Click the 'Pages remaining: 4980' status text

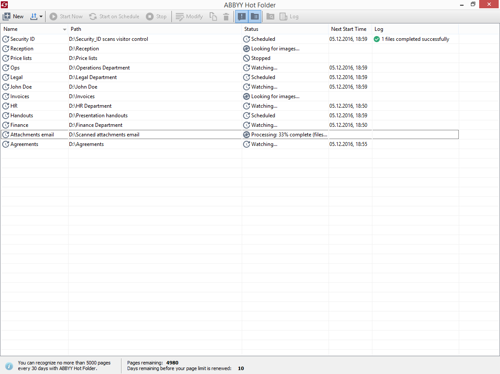153,363
